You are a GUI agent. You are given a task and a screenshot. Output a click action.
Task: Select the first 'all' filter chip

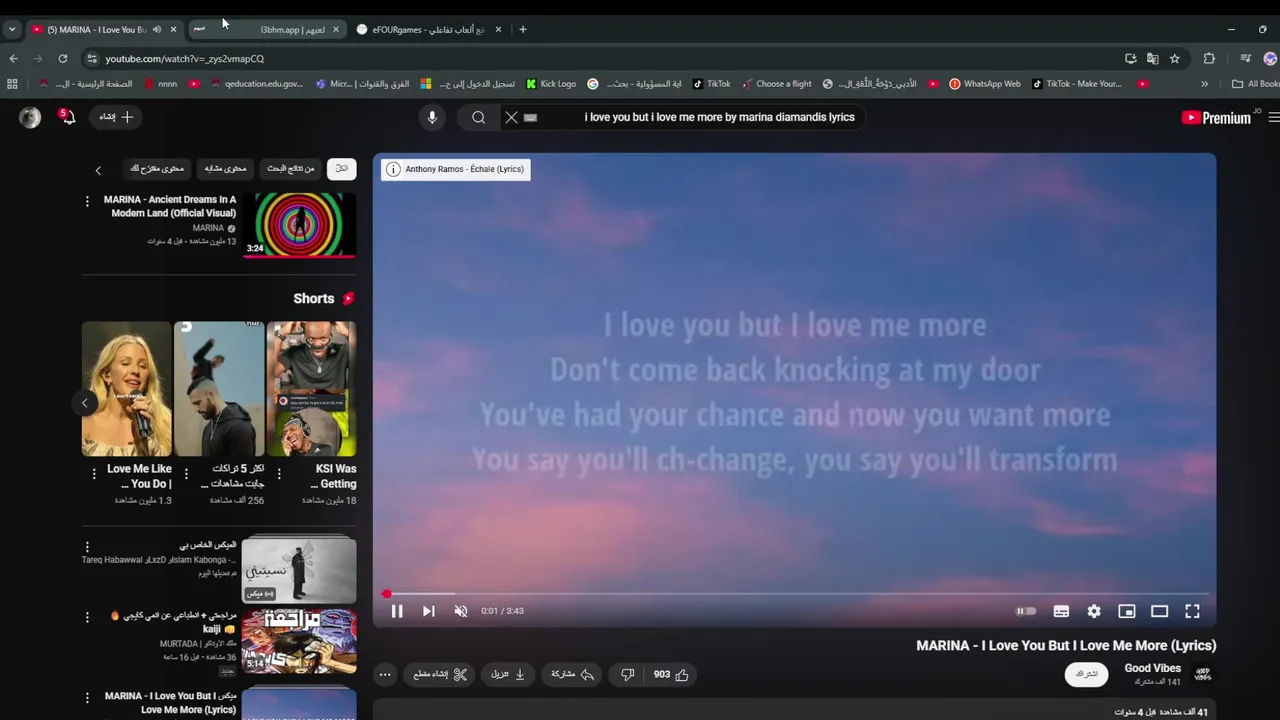click(x=342, y=169)
